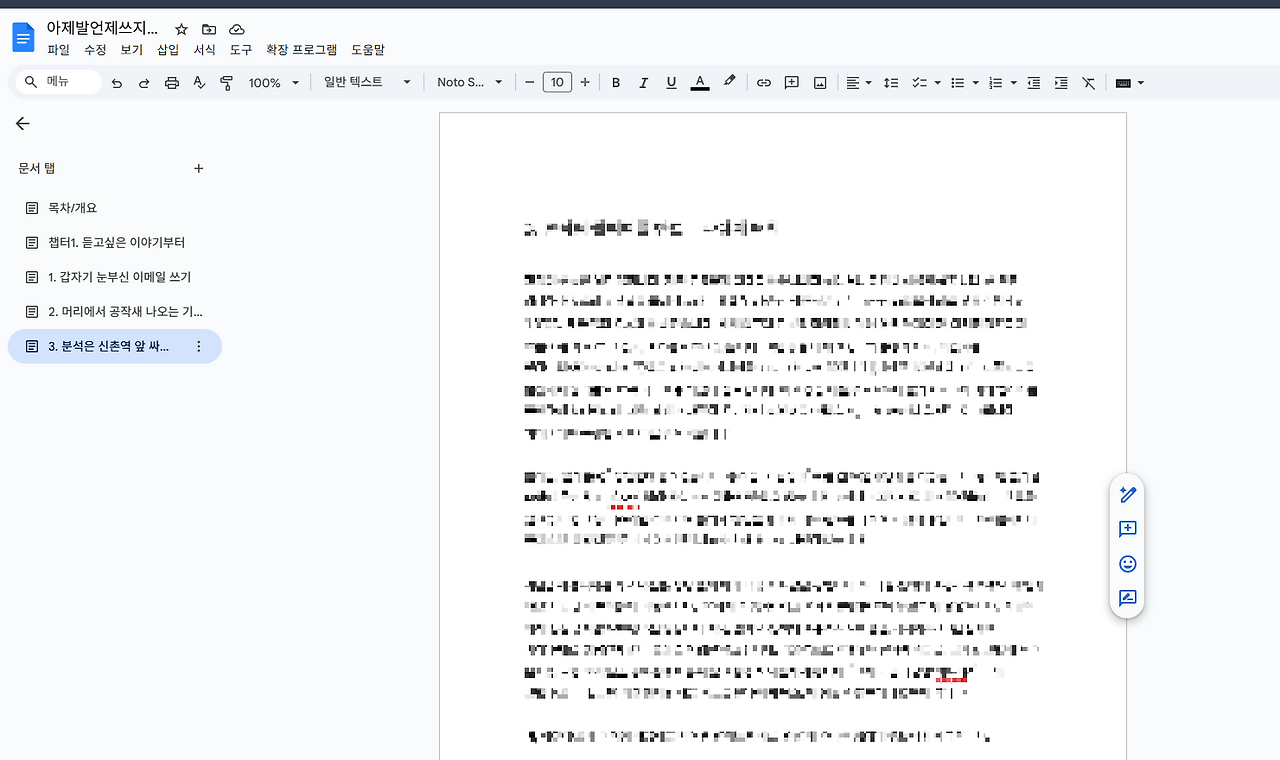Open the highlight color picker

[x=729, y=83]
